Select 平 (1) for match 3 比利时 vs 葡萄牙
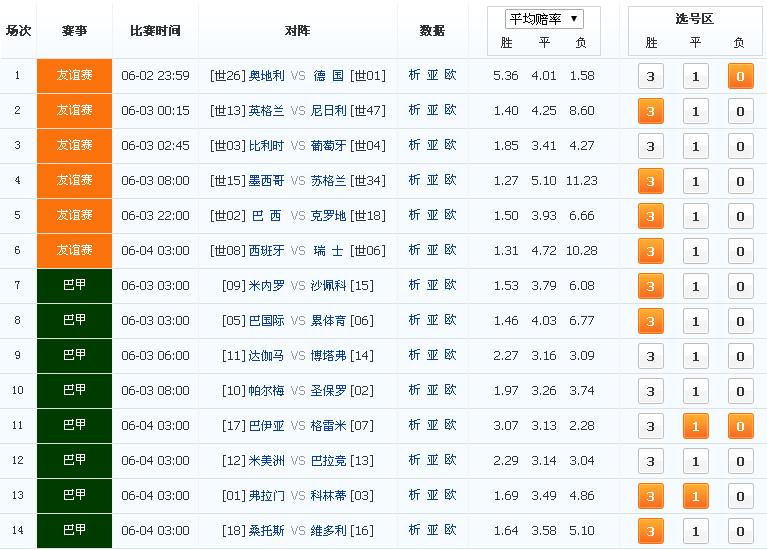 pyautogui.click(x=696, y=146)
